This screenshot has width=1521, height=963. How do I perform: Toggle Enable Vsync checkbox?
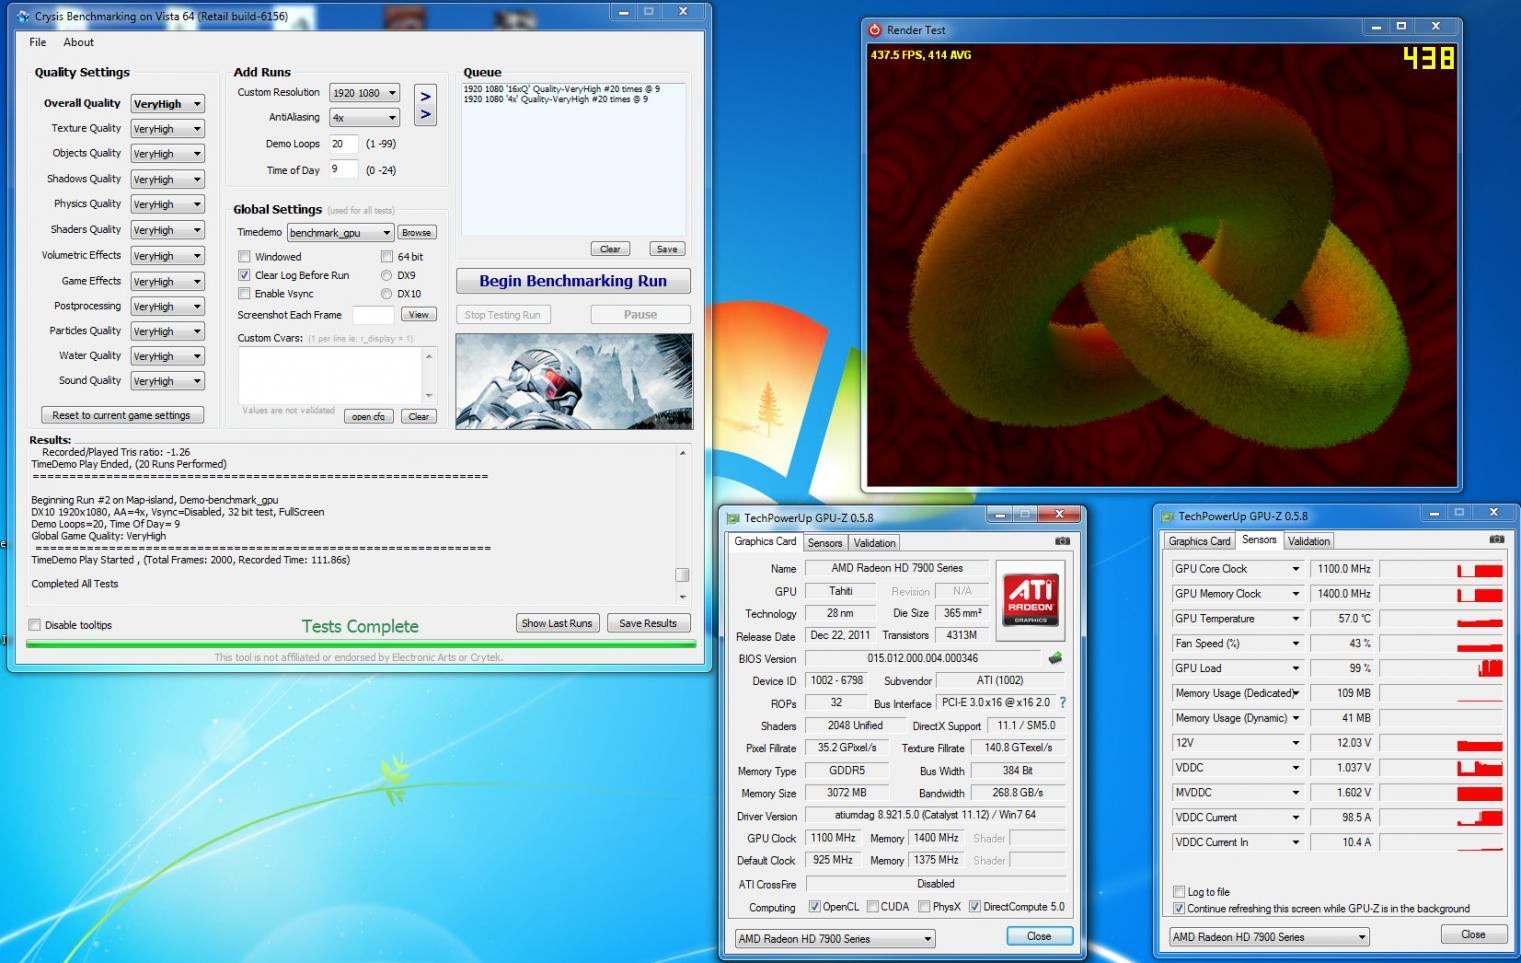tap(244, 293)
